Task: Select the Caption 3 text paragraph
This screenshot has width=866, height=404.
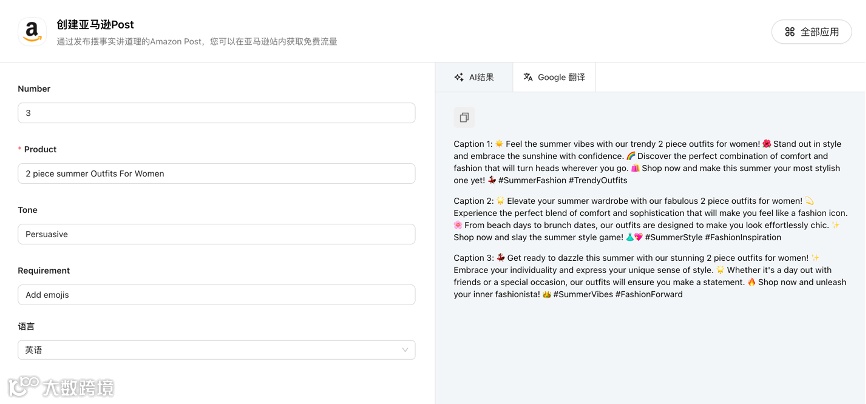Action: click(650, 276)
